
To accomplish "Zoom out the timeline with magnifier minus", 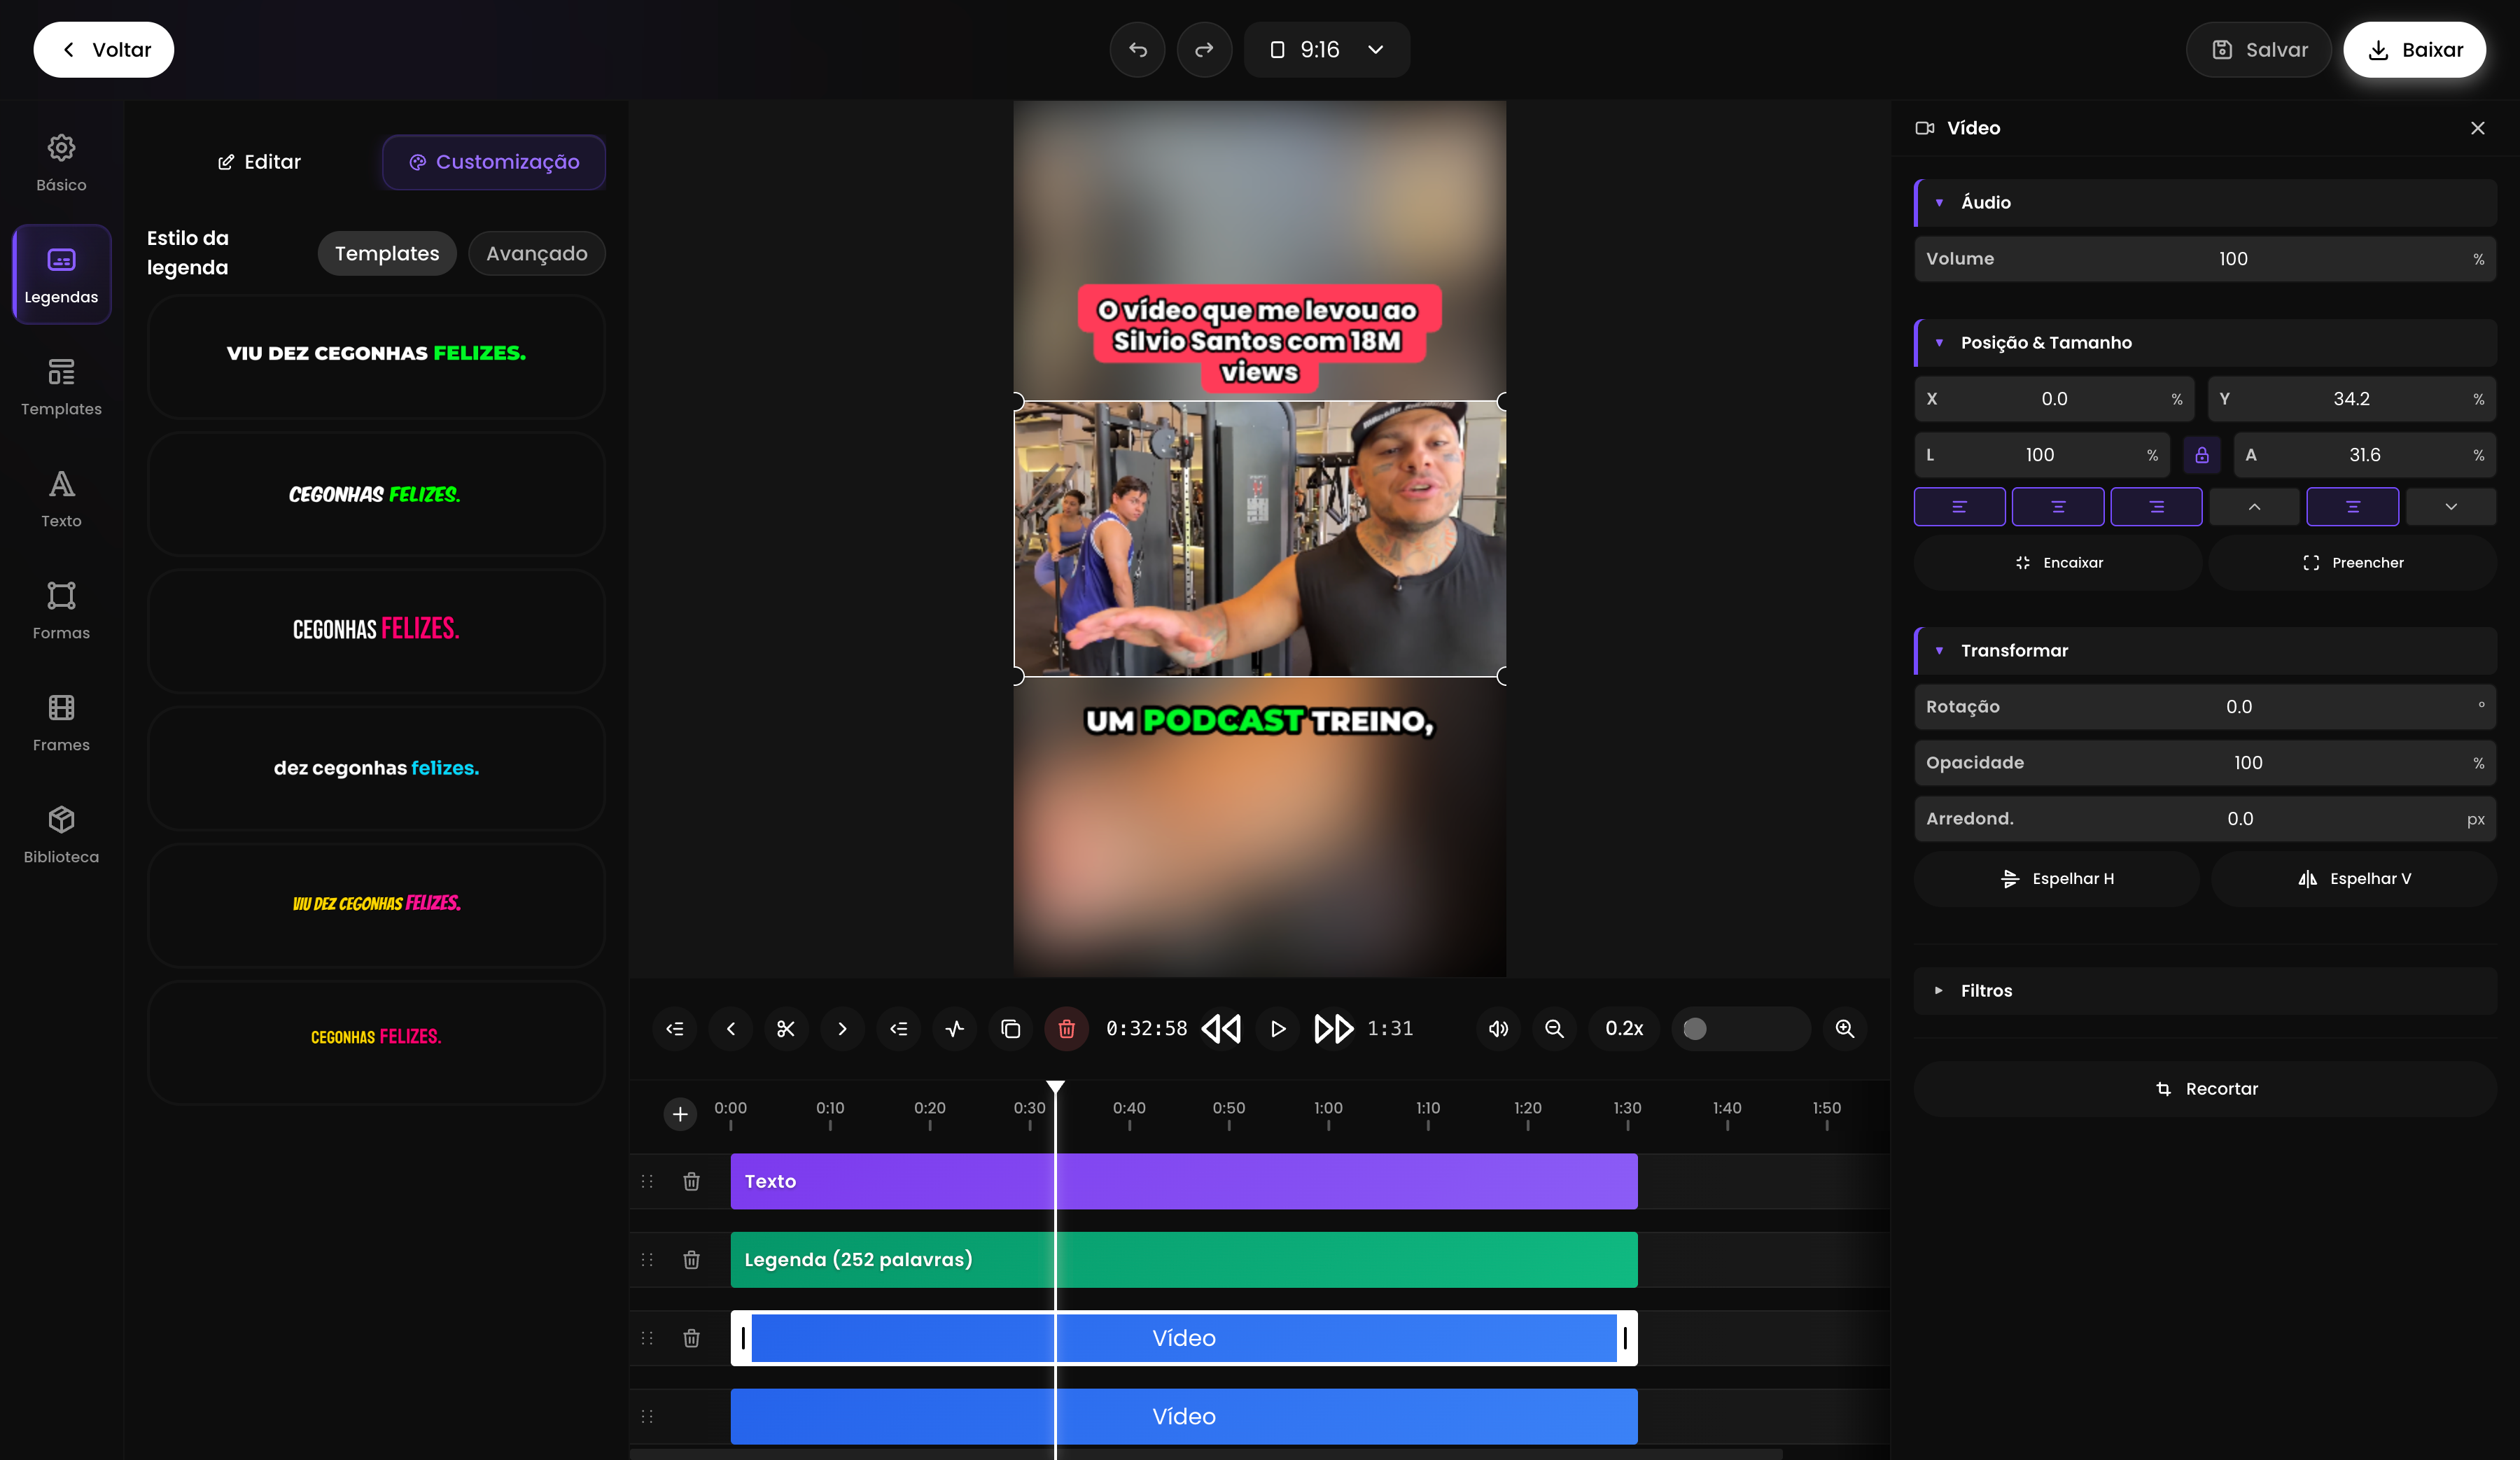I will (1554, 1028).
